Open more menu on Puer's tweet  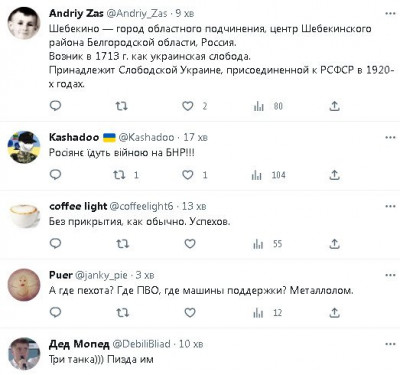click(390, 275)
